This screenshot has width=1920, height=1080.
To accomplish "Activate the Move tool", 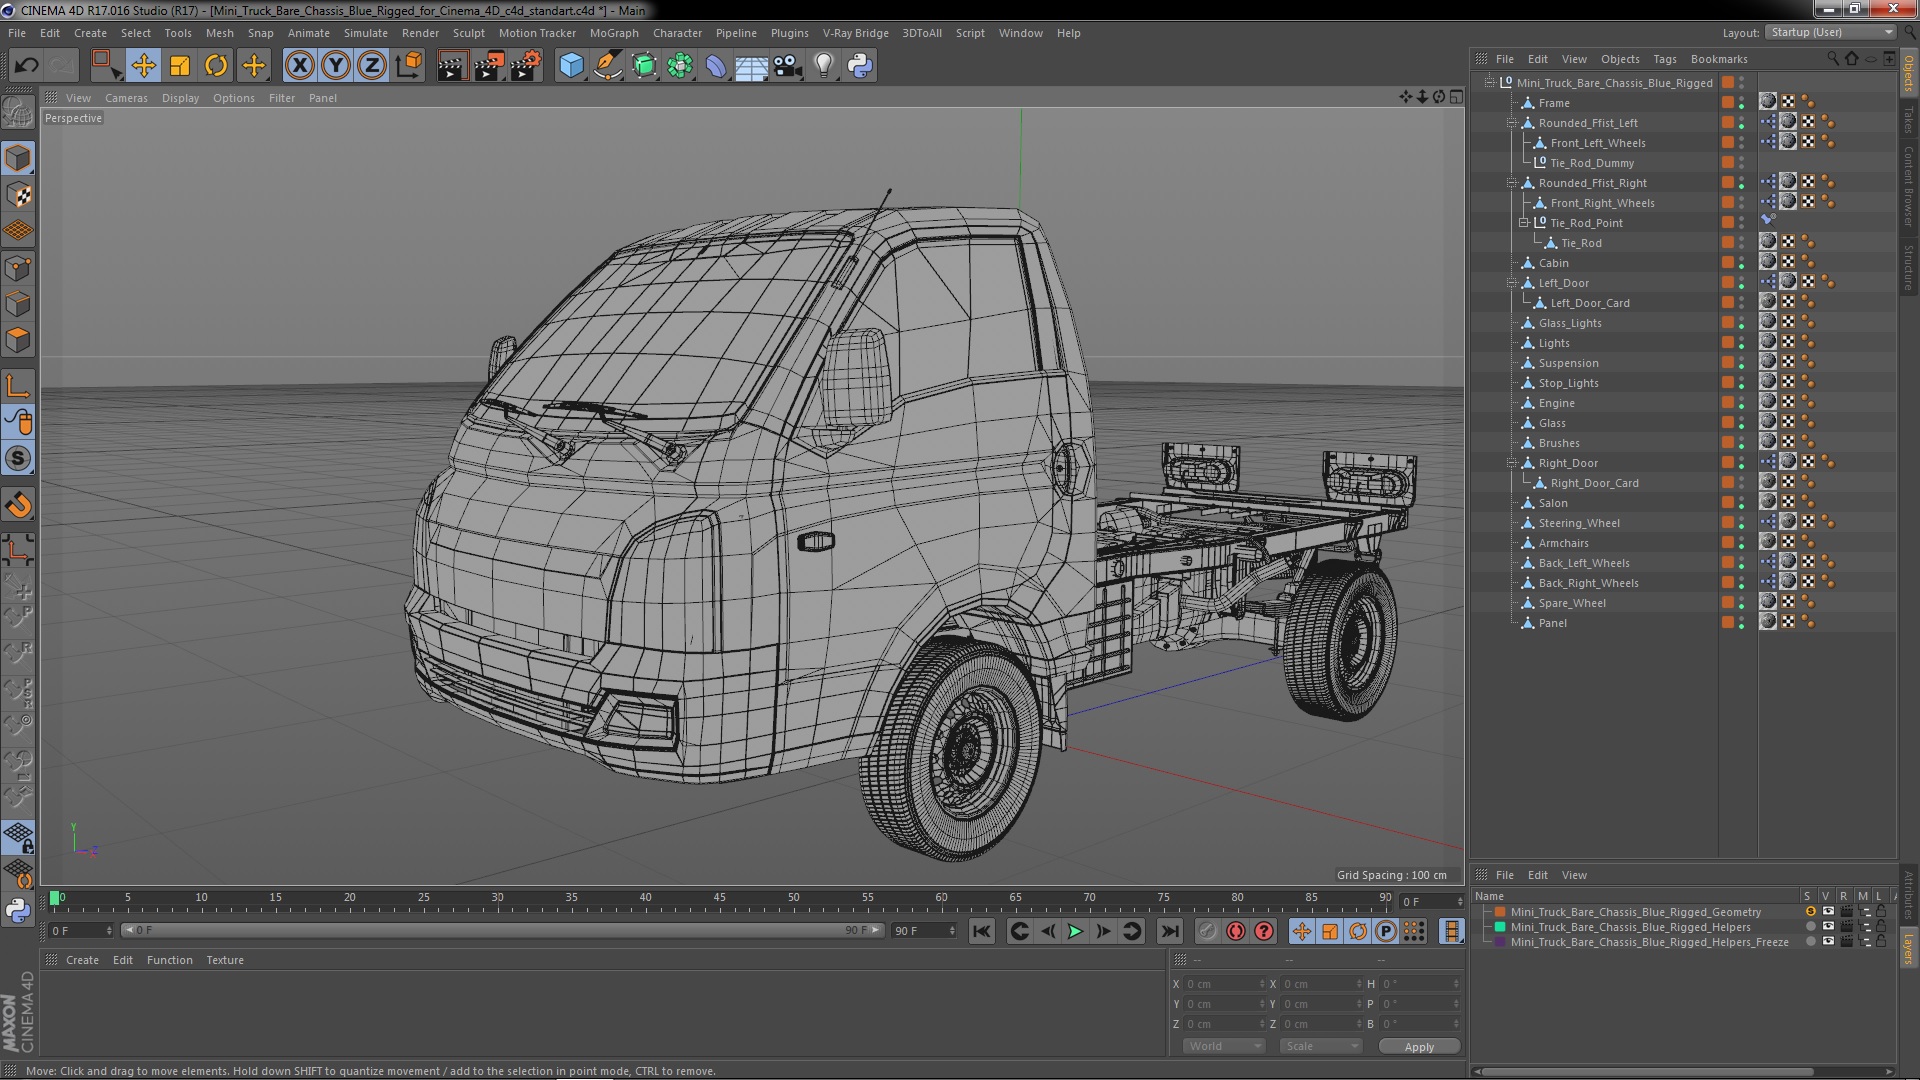I will point(143,66).
